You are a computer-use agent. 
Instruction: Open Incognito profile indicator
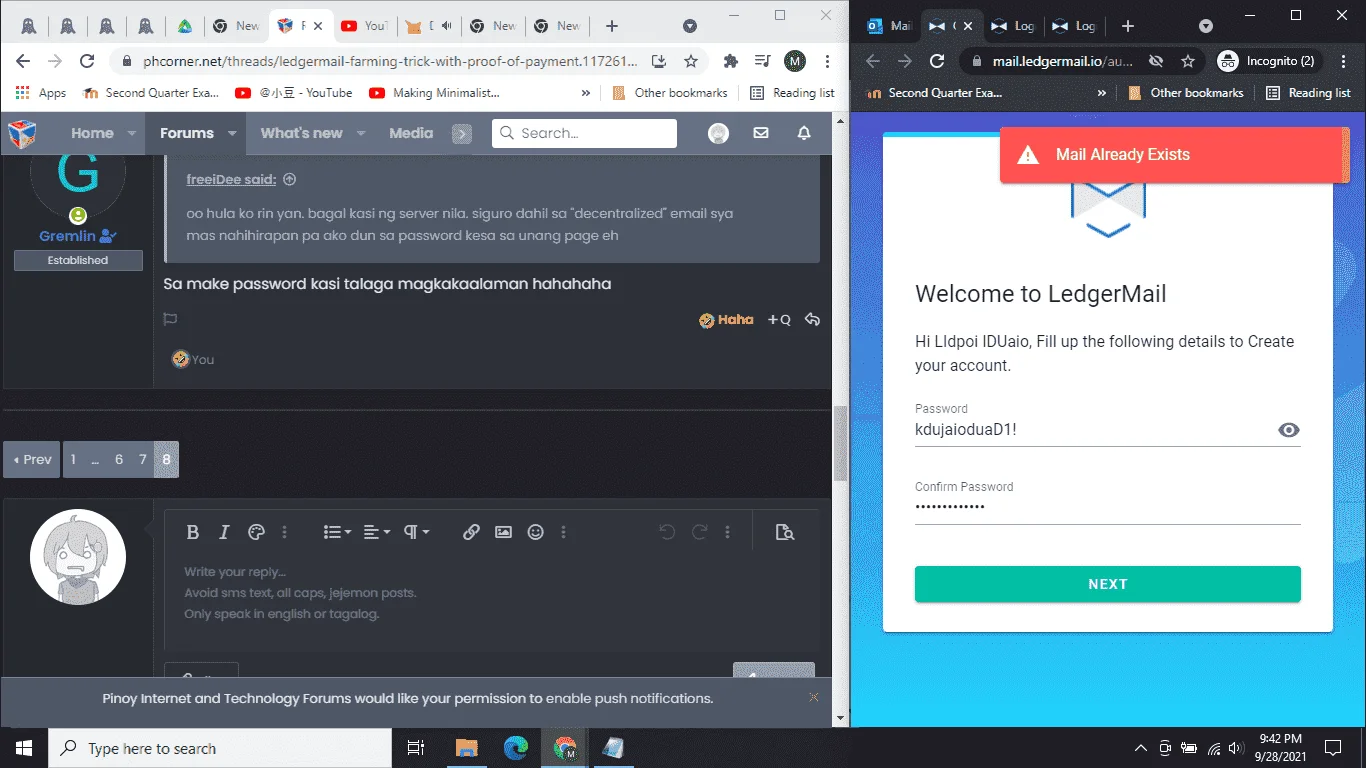tap(1268, 61)
